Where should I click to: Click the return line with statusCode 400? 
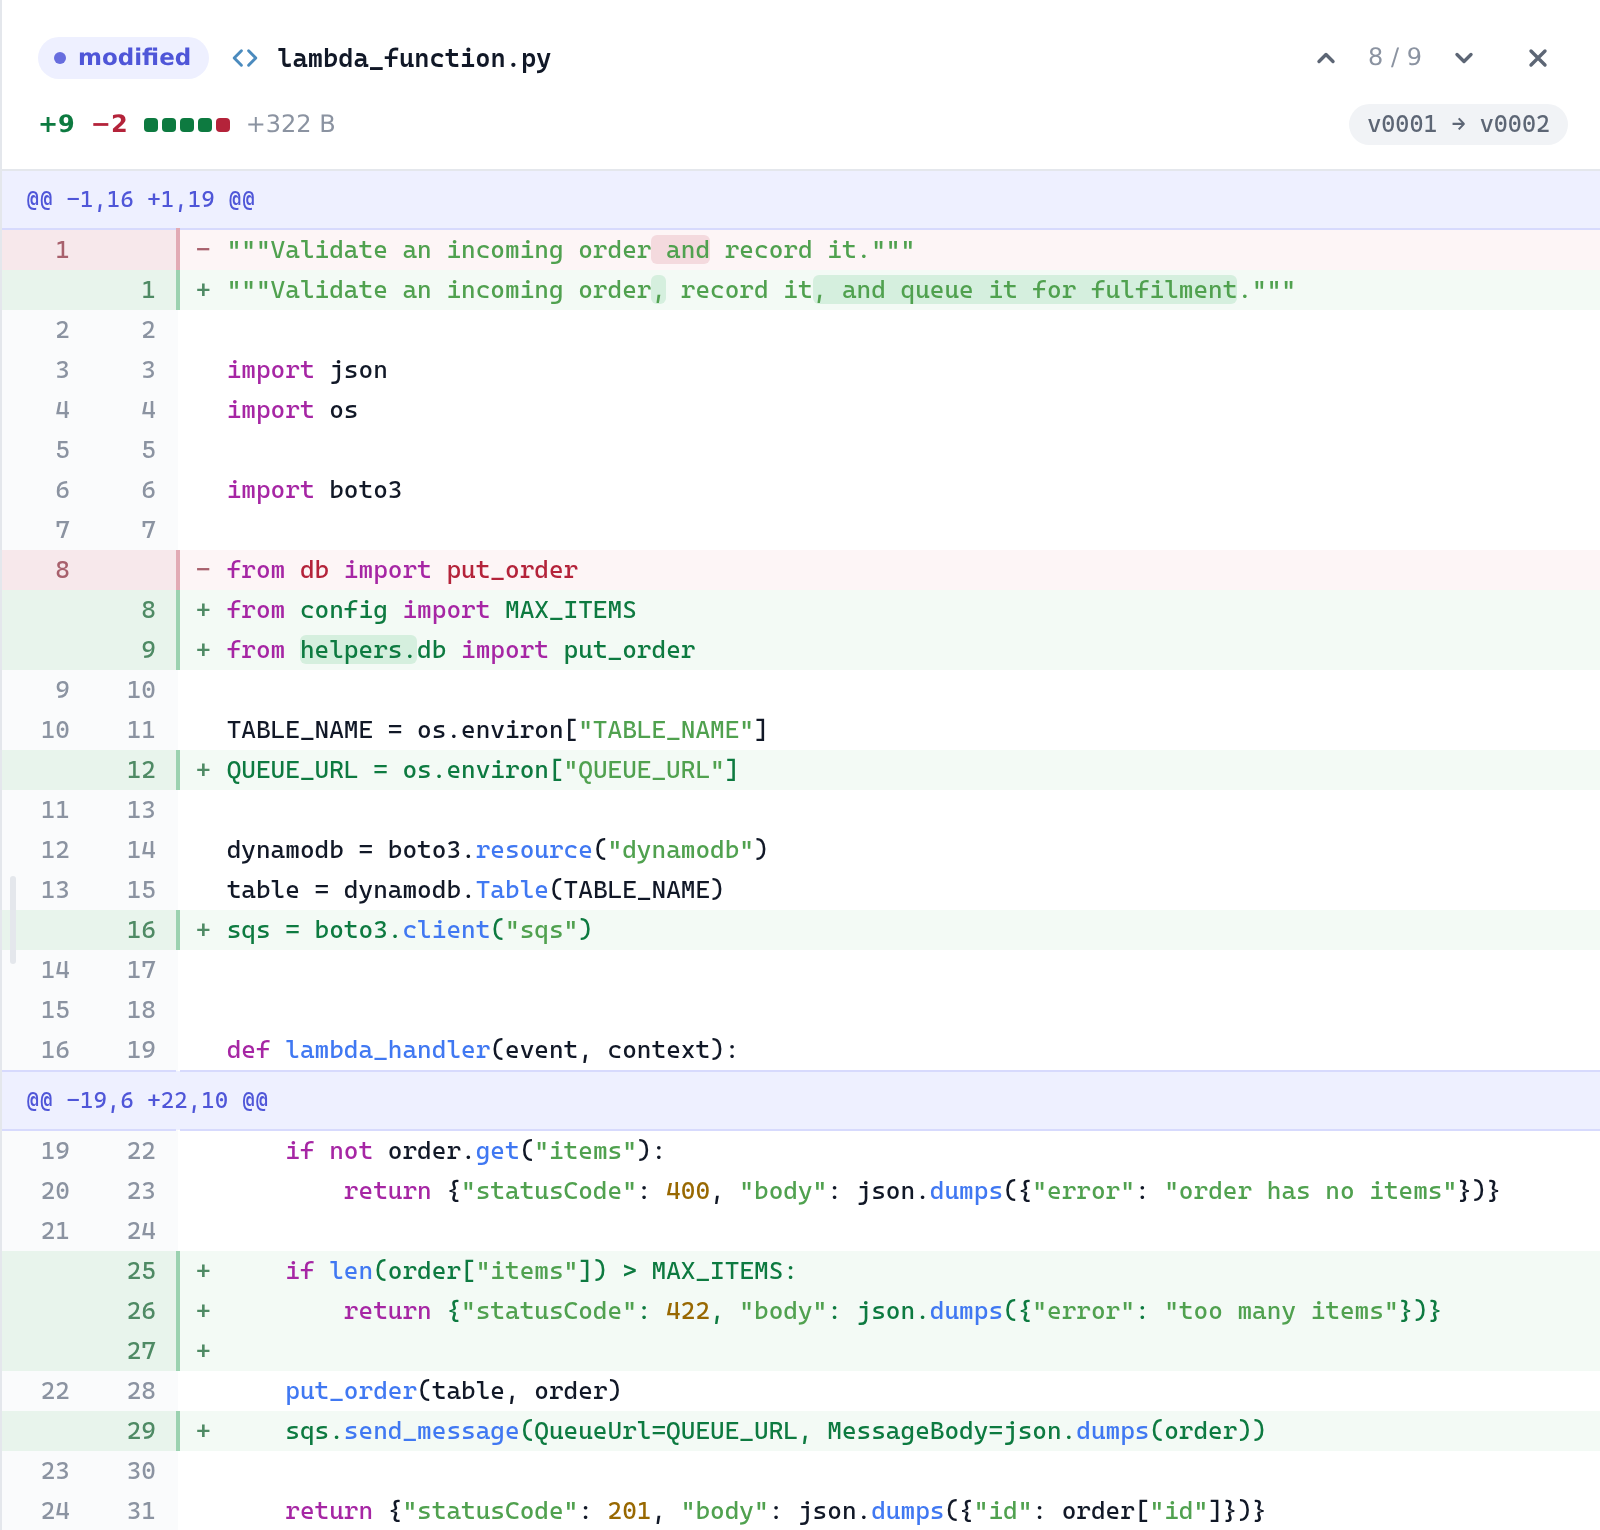[x=800, y=1191]
